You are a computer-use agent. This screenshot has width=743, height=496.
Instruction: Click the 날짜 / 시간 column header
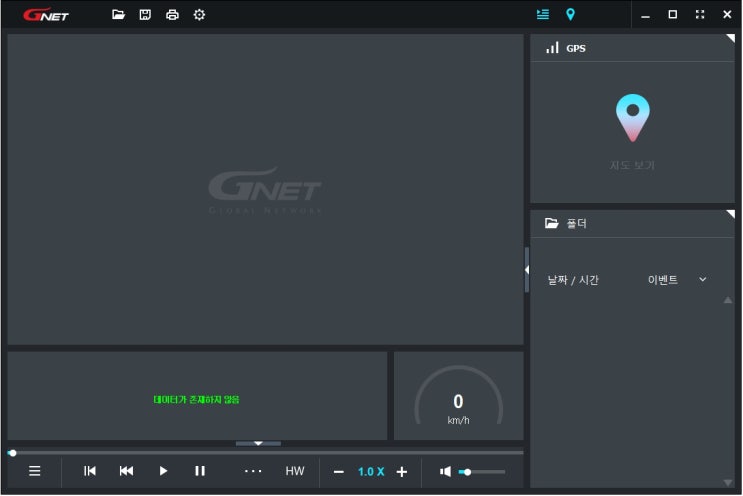573,280
